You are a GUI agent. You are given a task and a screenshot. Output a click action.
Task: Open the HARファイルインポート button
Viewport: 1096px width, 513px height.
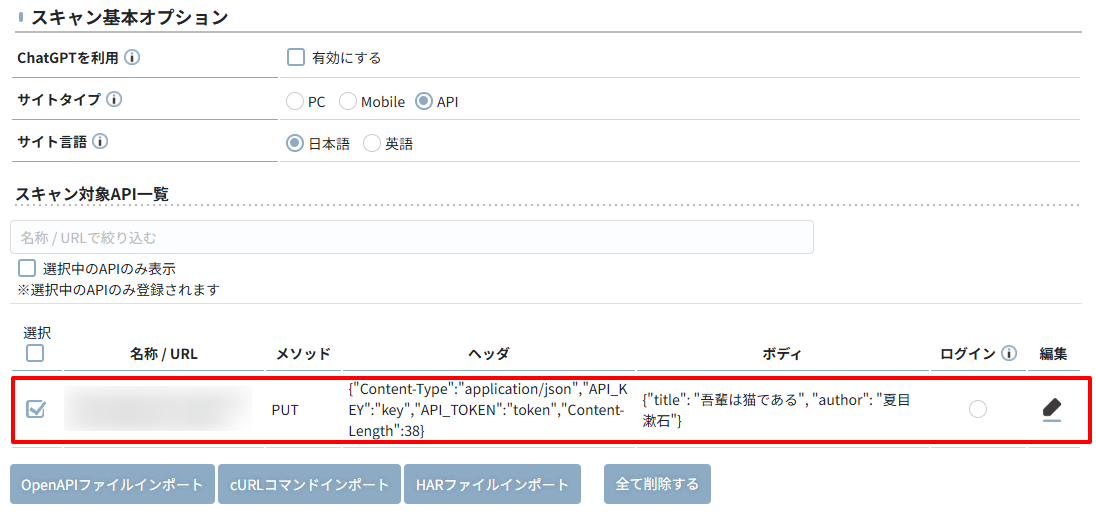pyautogui.click(x=492, y=484)
